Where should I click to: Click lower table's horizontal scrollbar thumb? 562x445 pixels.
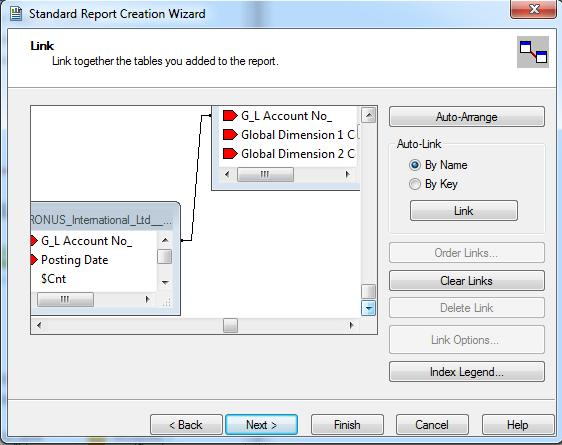click(65, 299)
